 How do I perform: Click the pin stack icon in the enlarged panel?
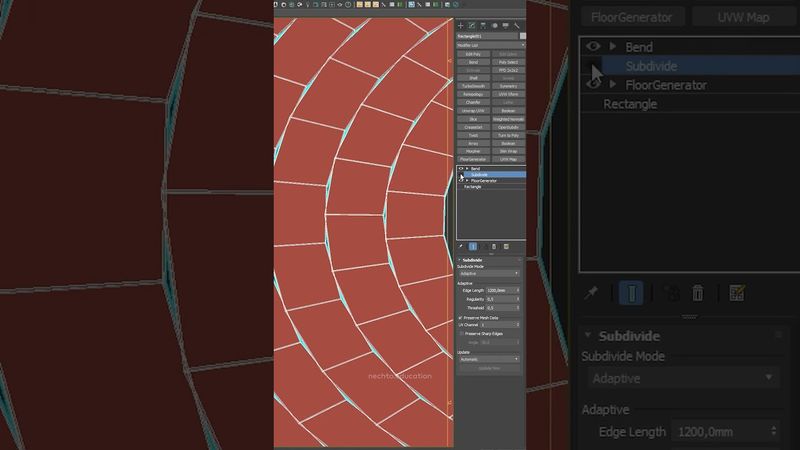pyautogui.click(x=592, y=292)
